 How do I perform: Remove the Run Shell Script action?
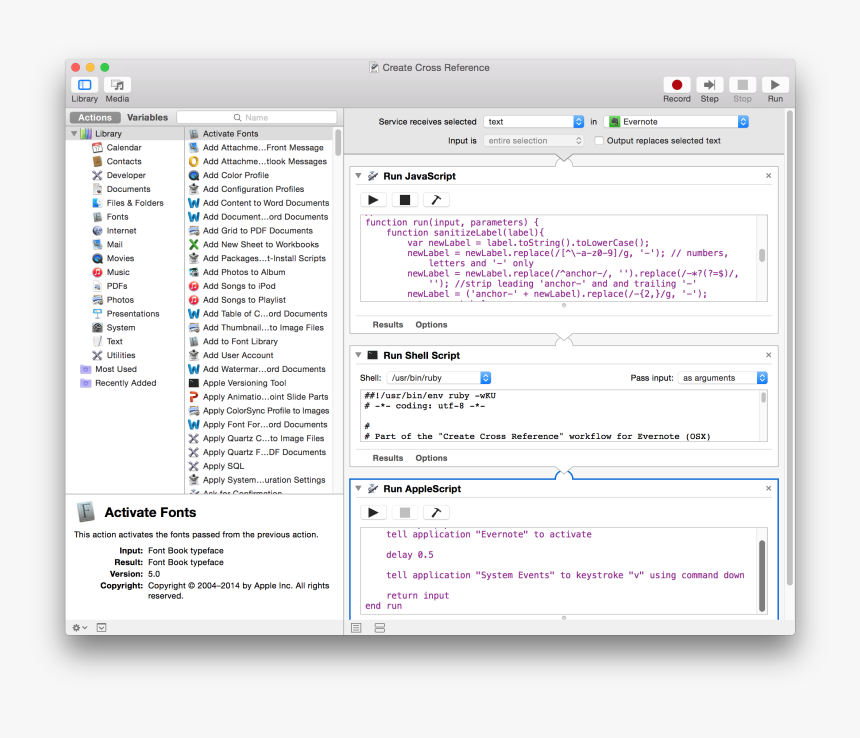click(x=768, y=355)
